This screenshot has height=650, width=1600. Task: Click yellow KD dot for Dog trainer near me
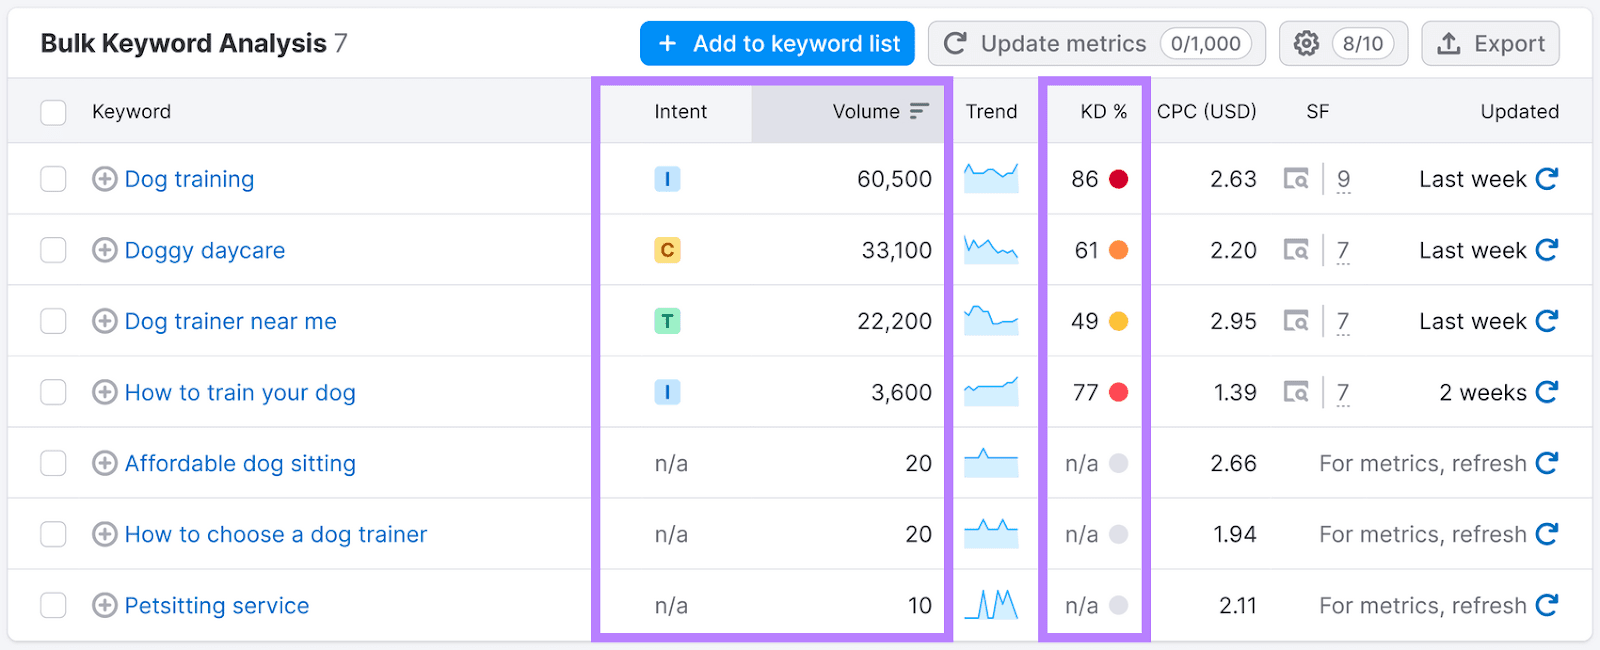[x=1119, y=321]
